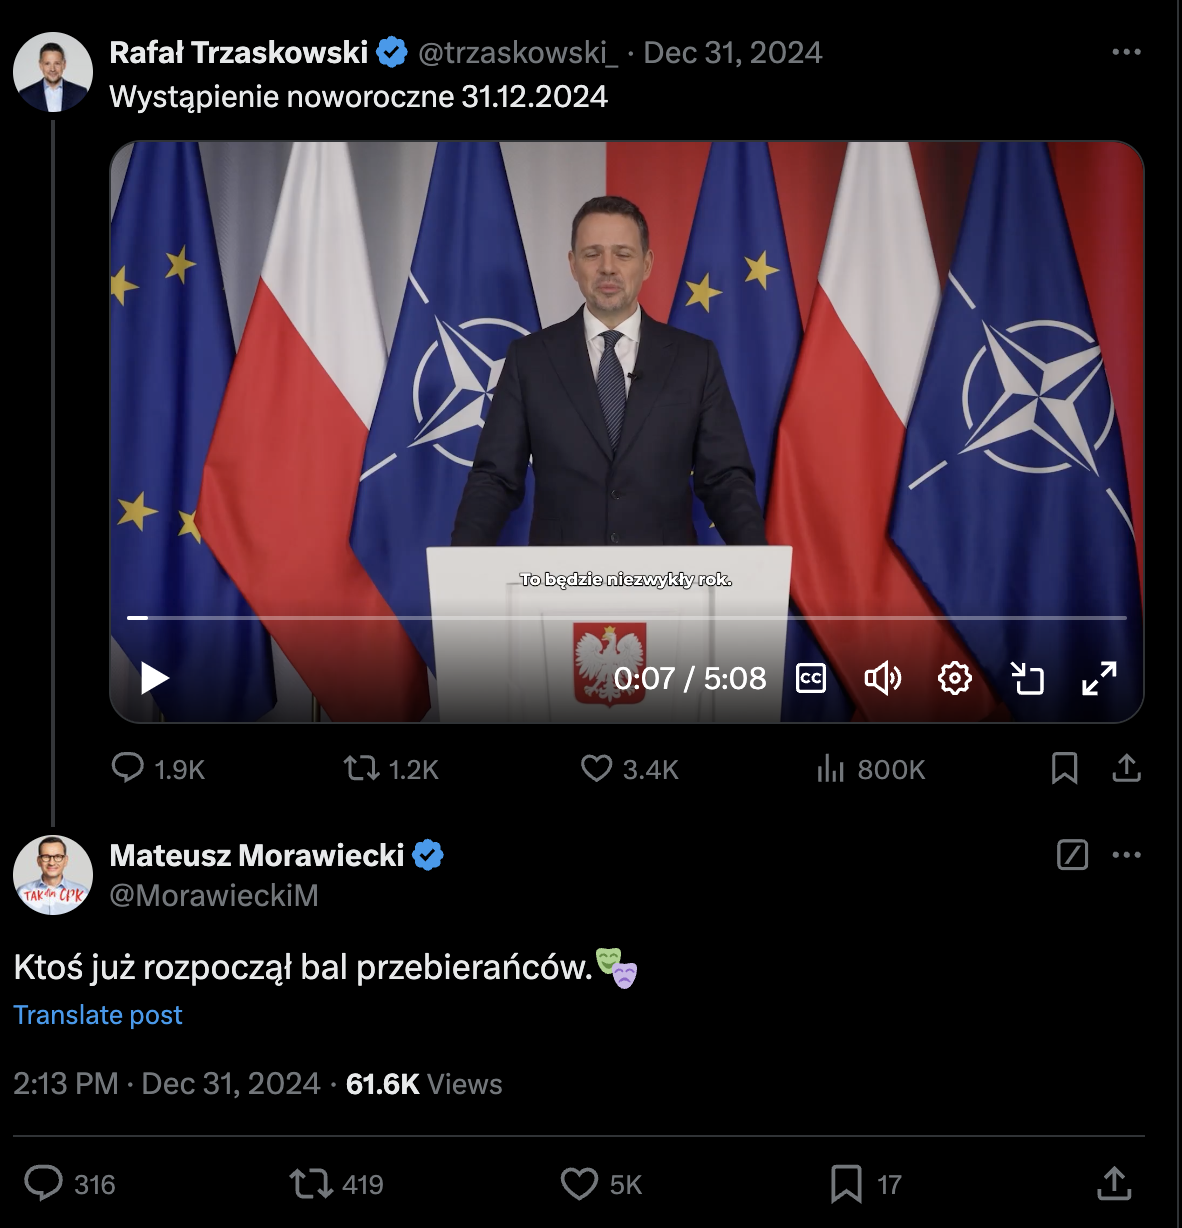
Task: Click the Grok slash icon beside Morawiecki
Action: (x=1072, y=855)
